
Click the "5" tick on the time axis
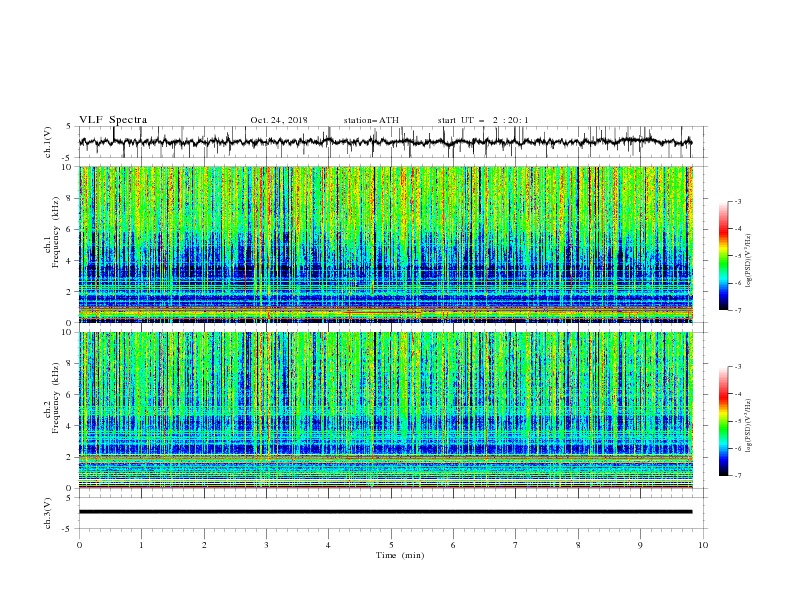[x=391, y=545]
